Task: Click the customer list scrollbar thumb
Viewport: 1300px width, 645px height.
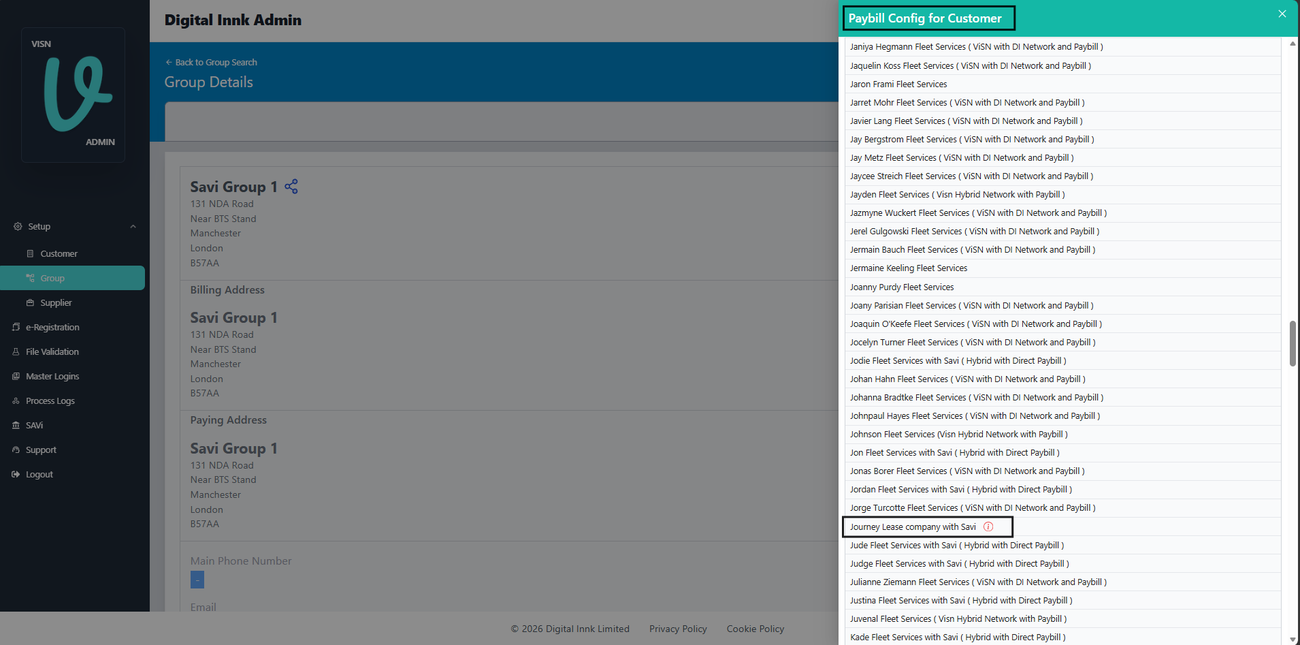Action: (x=1292, y=343)
